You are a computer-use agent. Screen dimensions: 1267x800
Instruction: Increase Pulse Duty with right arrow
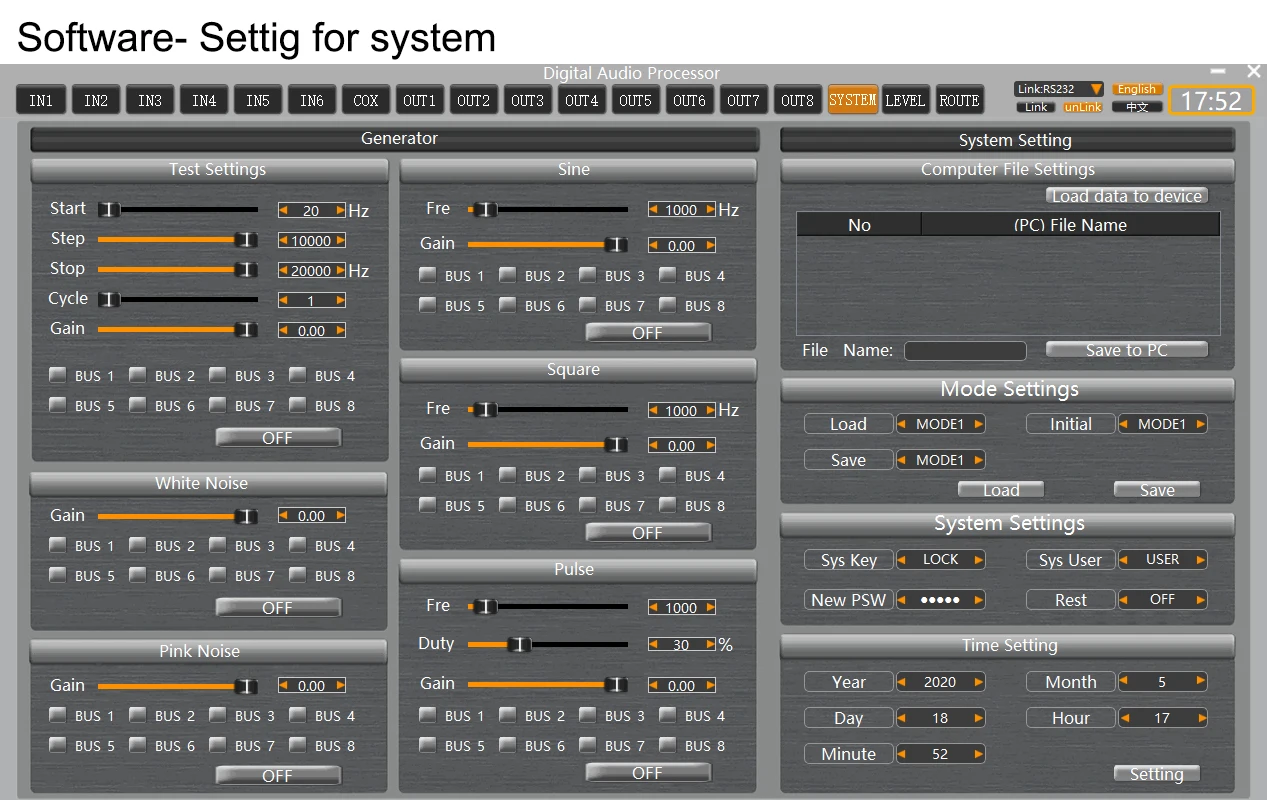[x=710, y=645]
